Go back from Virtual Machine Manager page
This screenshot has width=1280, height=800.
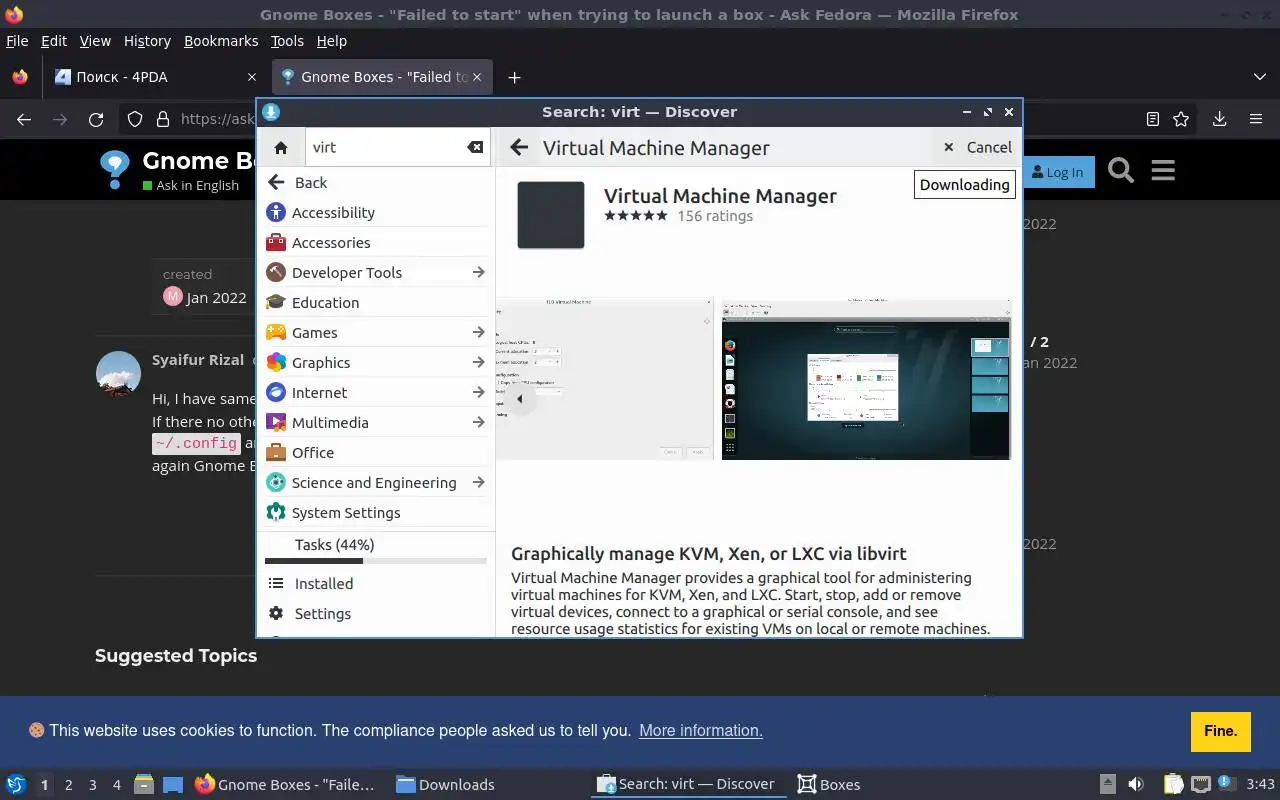point(518,147)
